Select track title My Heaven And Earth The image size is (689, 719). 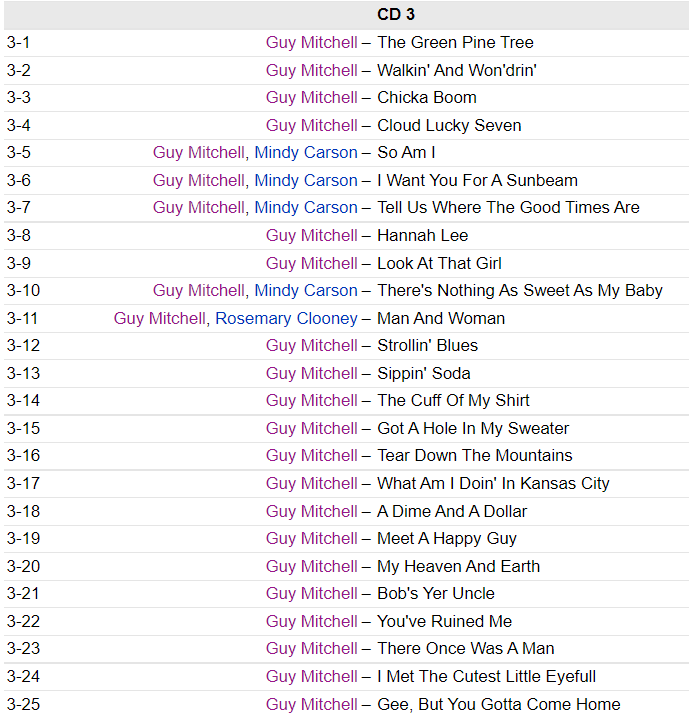pyautogui.click(x=458, y=567)
